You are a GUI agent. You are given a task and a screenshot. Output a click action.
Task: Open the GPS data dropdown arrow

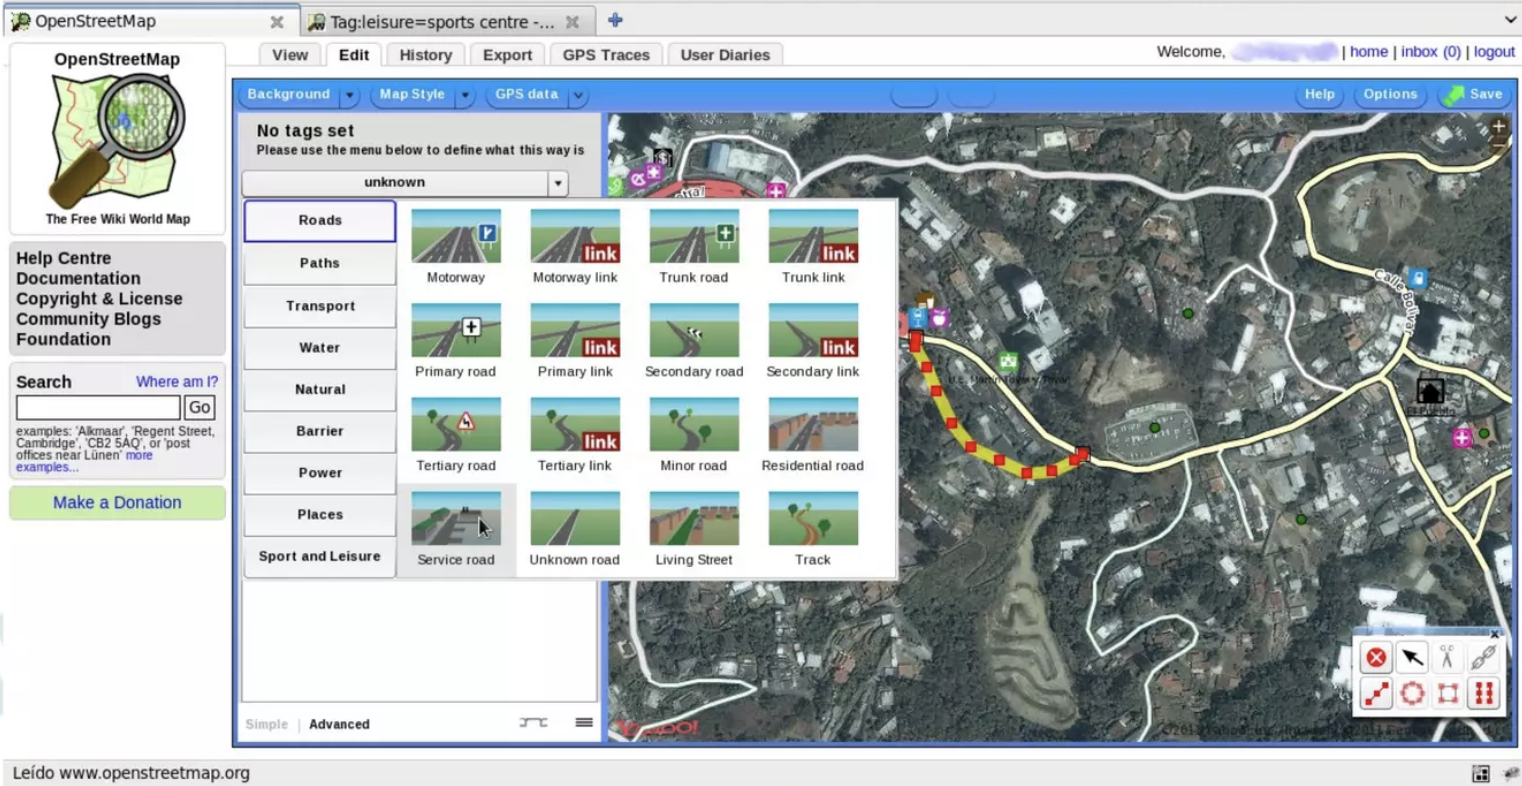(578, 95)
